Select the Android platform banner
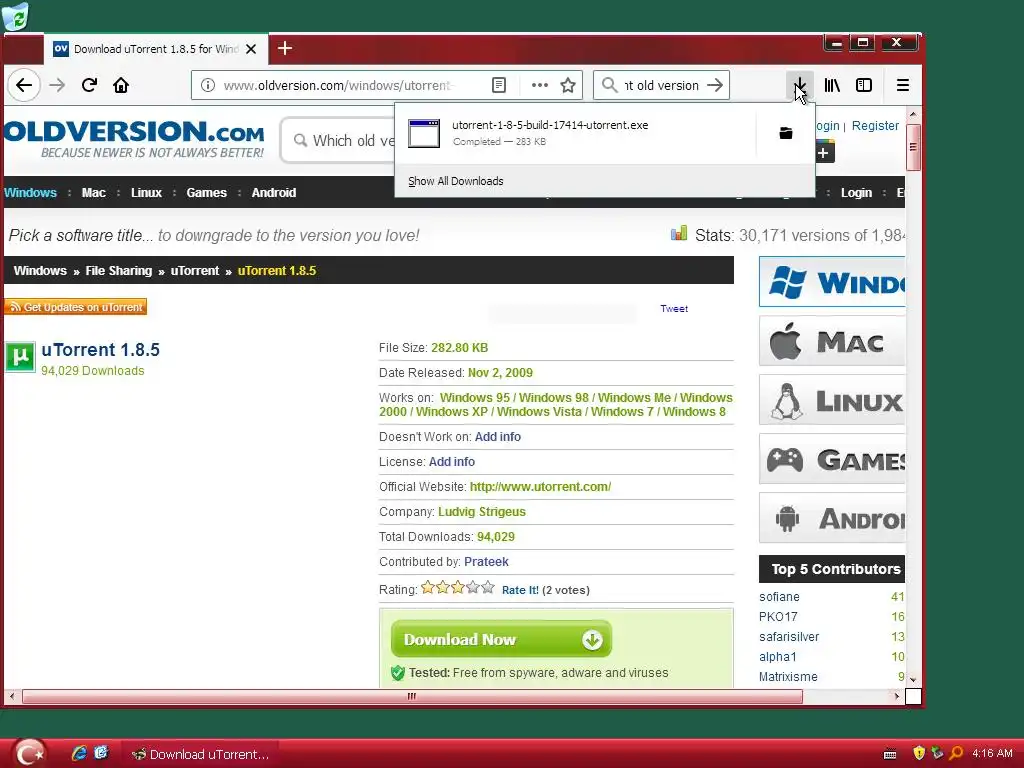 [832, 518]
